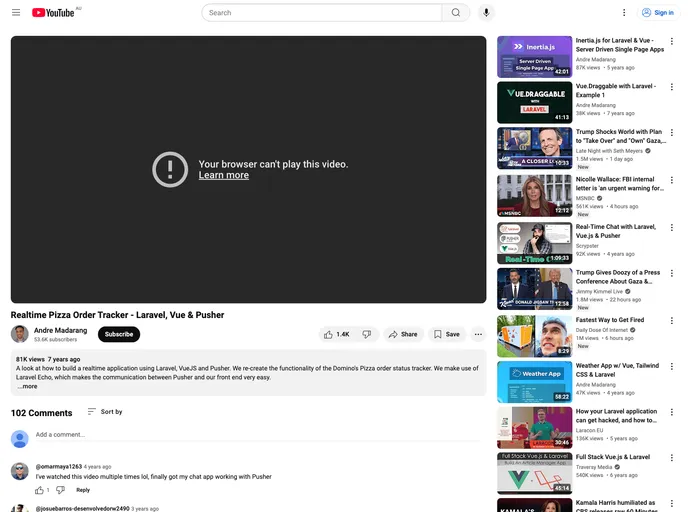This screenshot has width=688, height=512.
Task: Like the video with 1.4K likes
Action: tap(337, 334)
